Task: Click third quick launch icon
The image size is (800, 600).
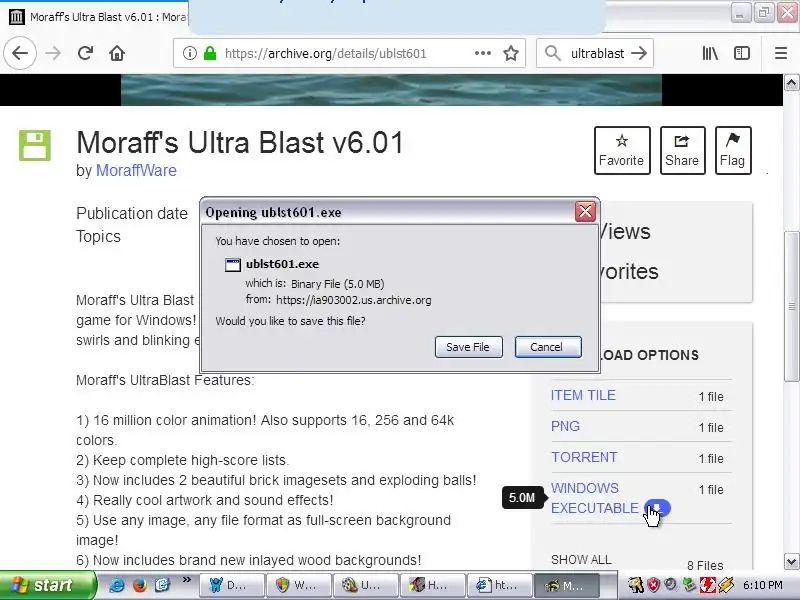Action: click(x=162, y=585)
